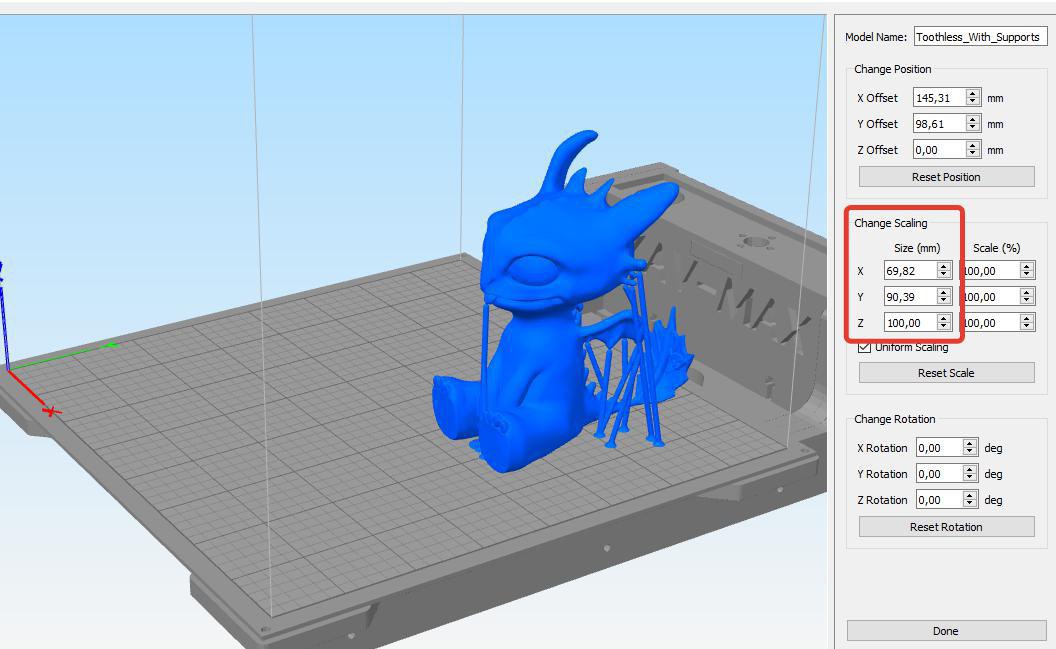This screenshot has height=649, width=1056.
Task: Increase Y scale percent with up arrow
Action: [1027, 293]
